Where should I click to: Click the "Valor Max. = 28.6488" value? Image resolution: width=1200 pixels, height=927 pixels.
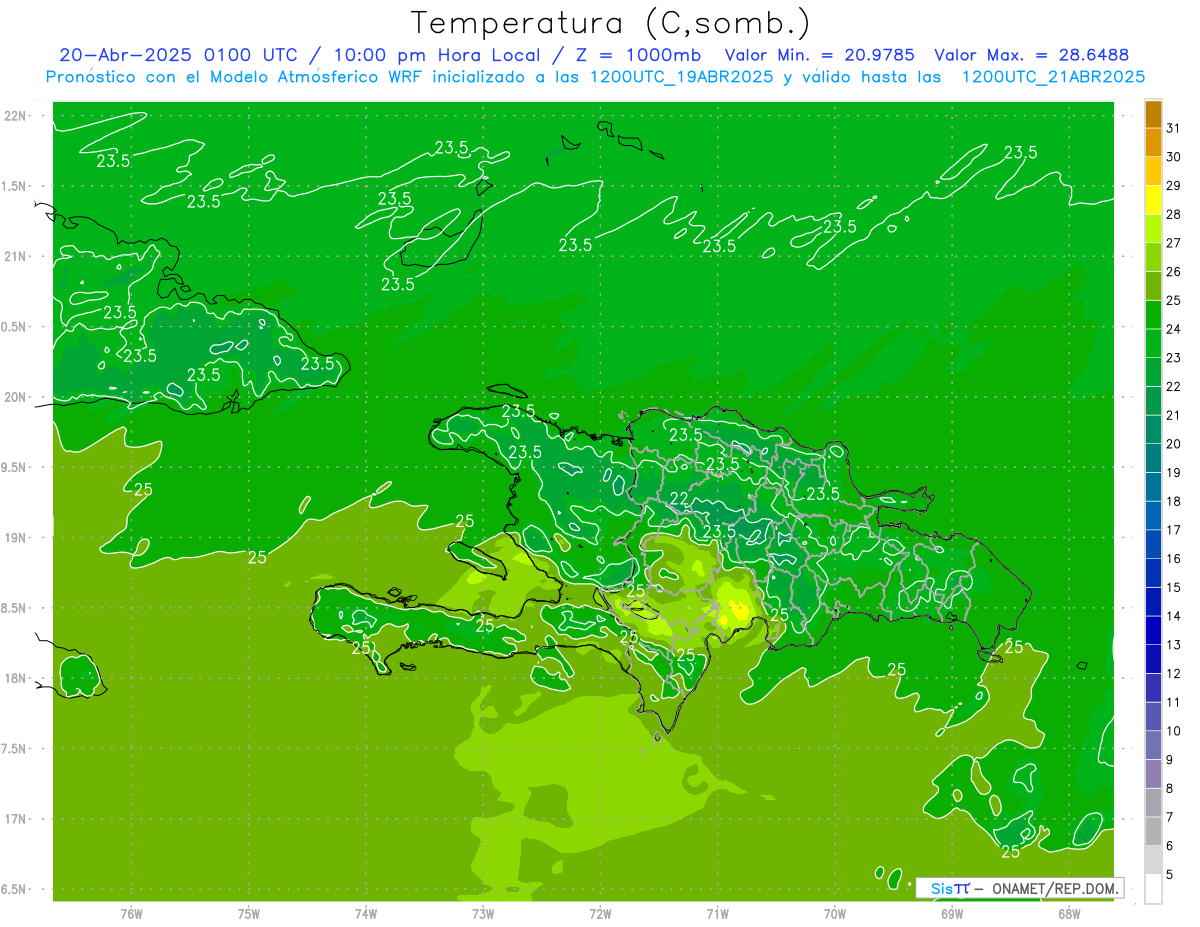pos(1031,55)
